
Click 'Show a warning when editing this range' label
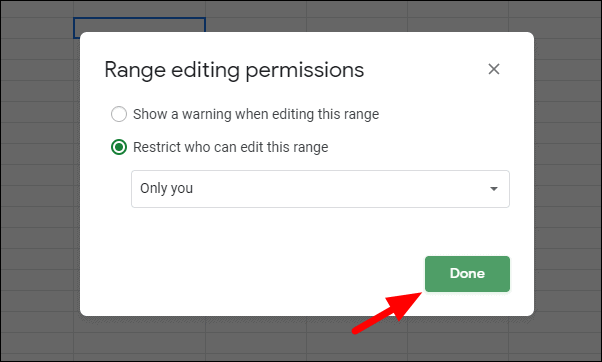click(256, 114)
